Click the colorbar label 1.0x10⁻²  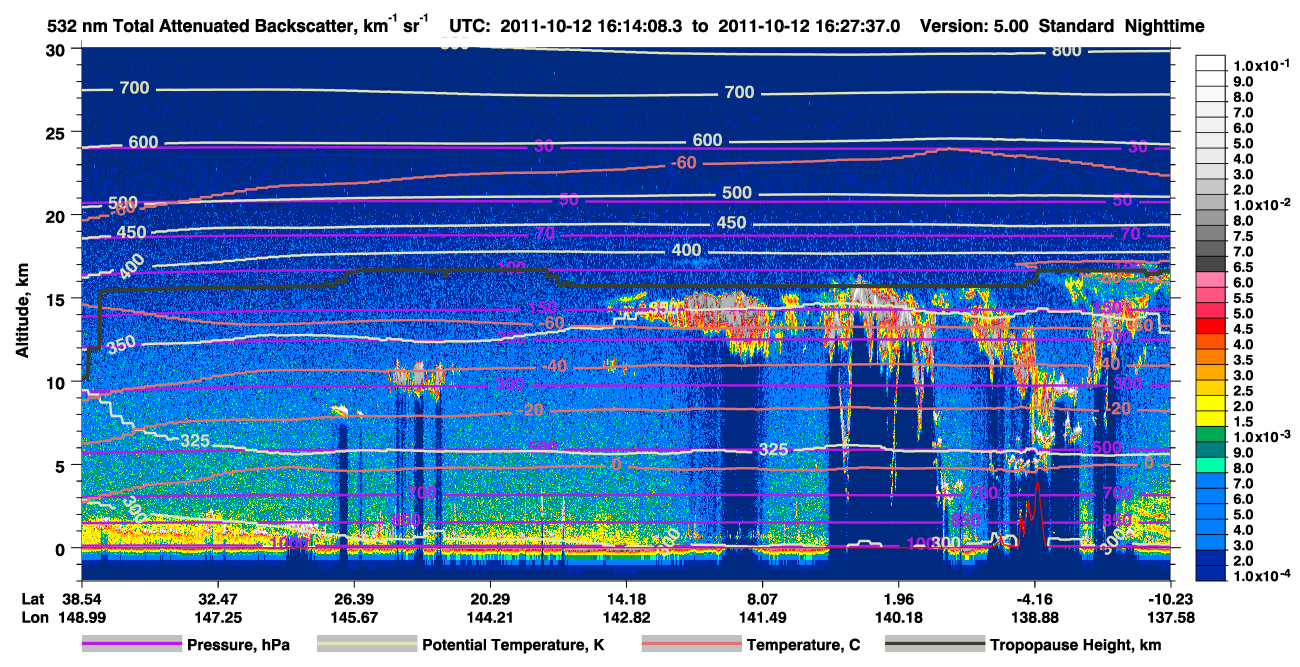click(1262, 204)
